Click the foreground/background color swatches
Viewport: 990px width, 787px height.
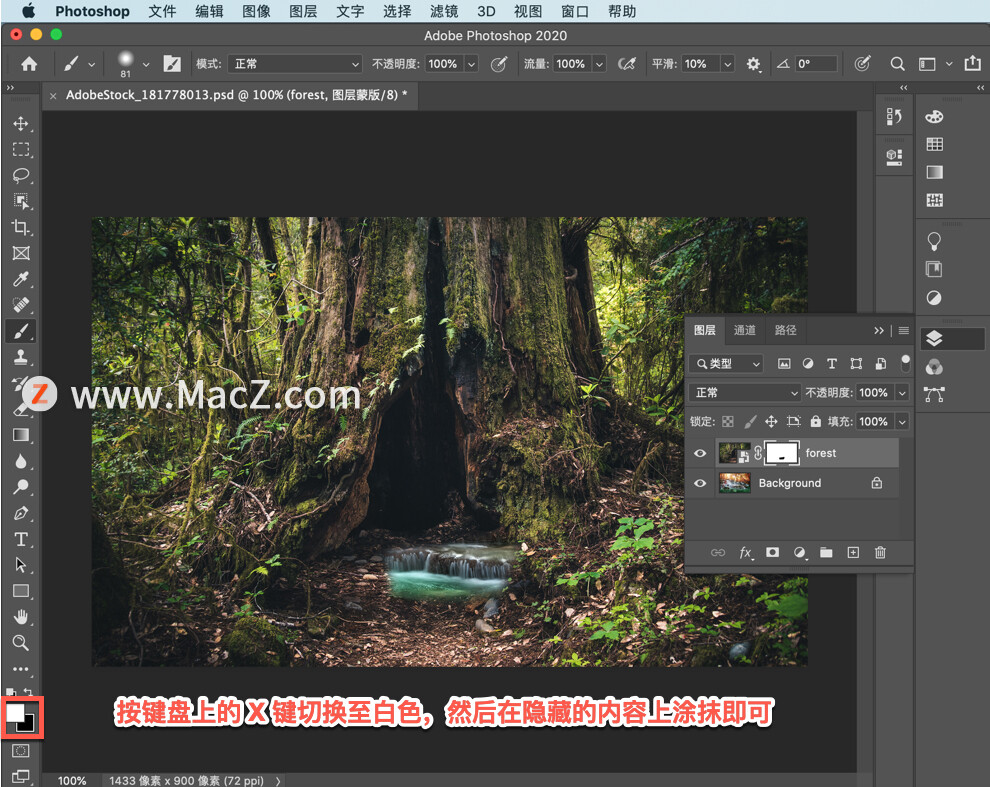point(22,717)
